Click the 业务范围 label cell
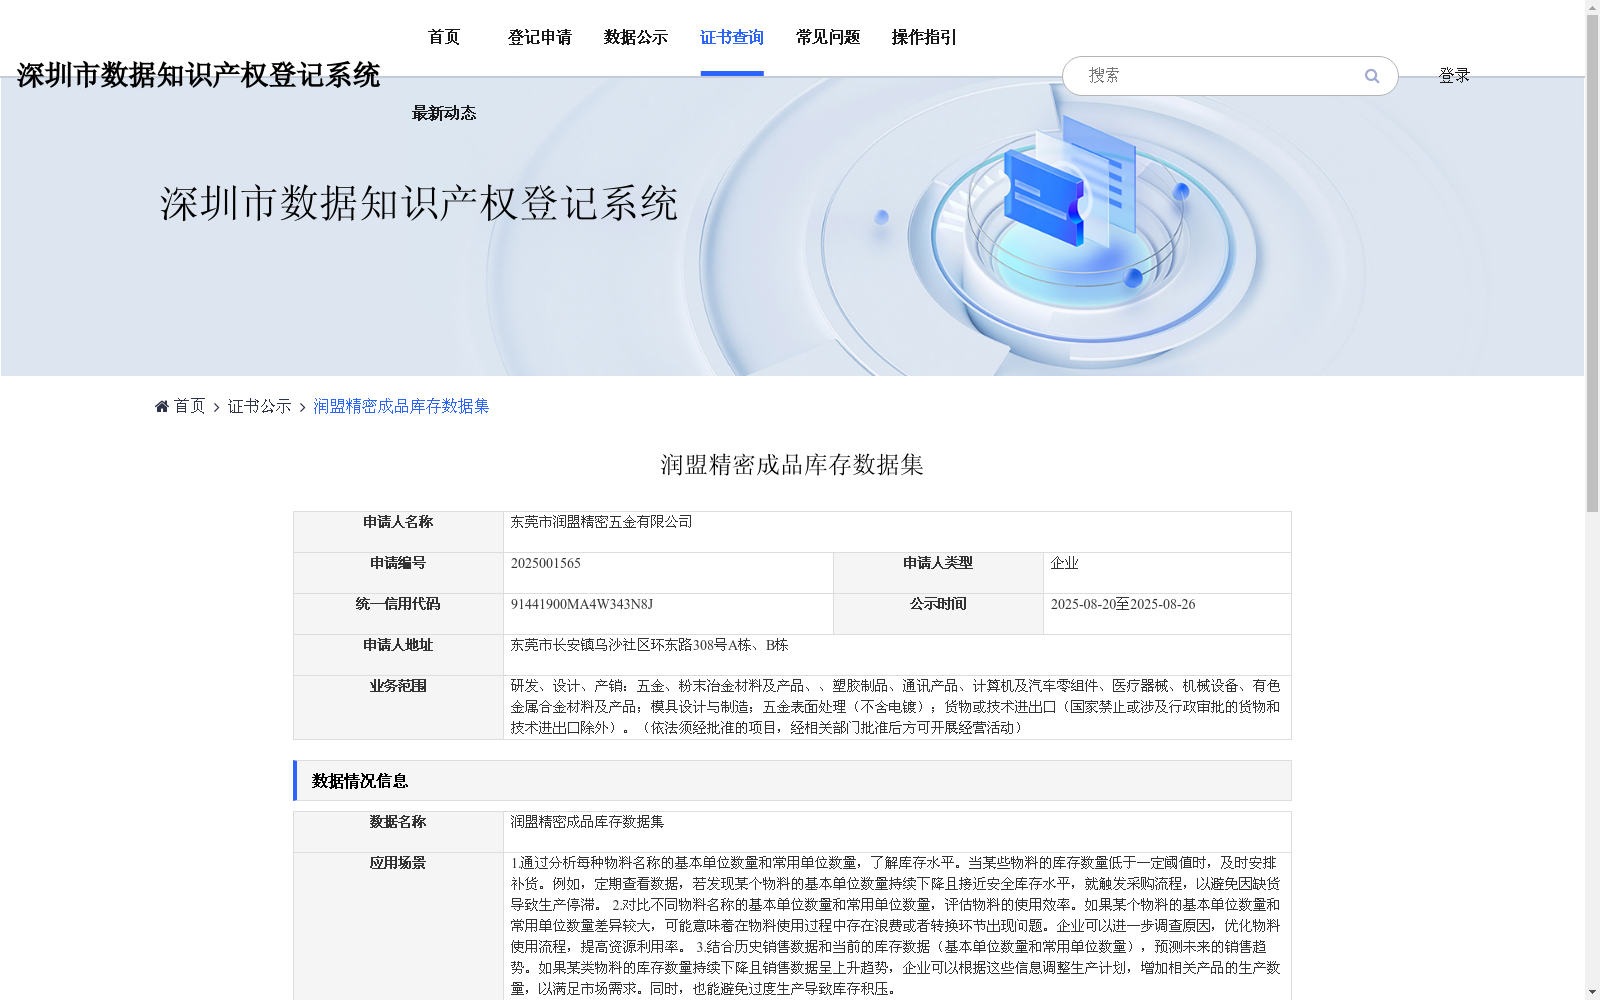This screenshot has width=1600, height=1000. click(x=398, y=707)
